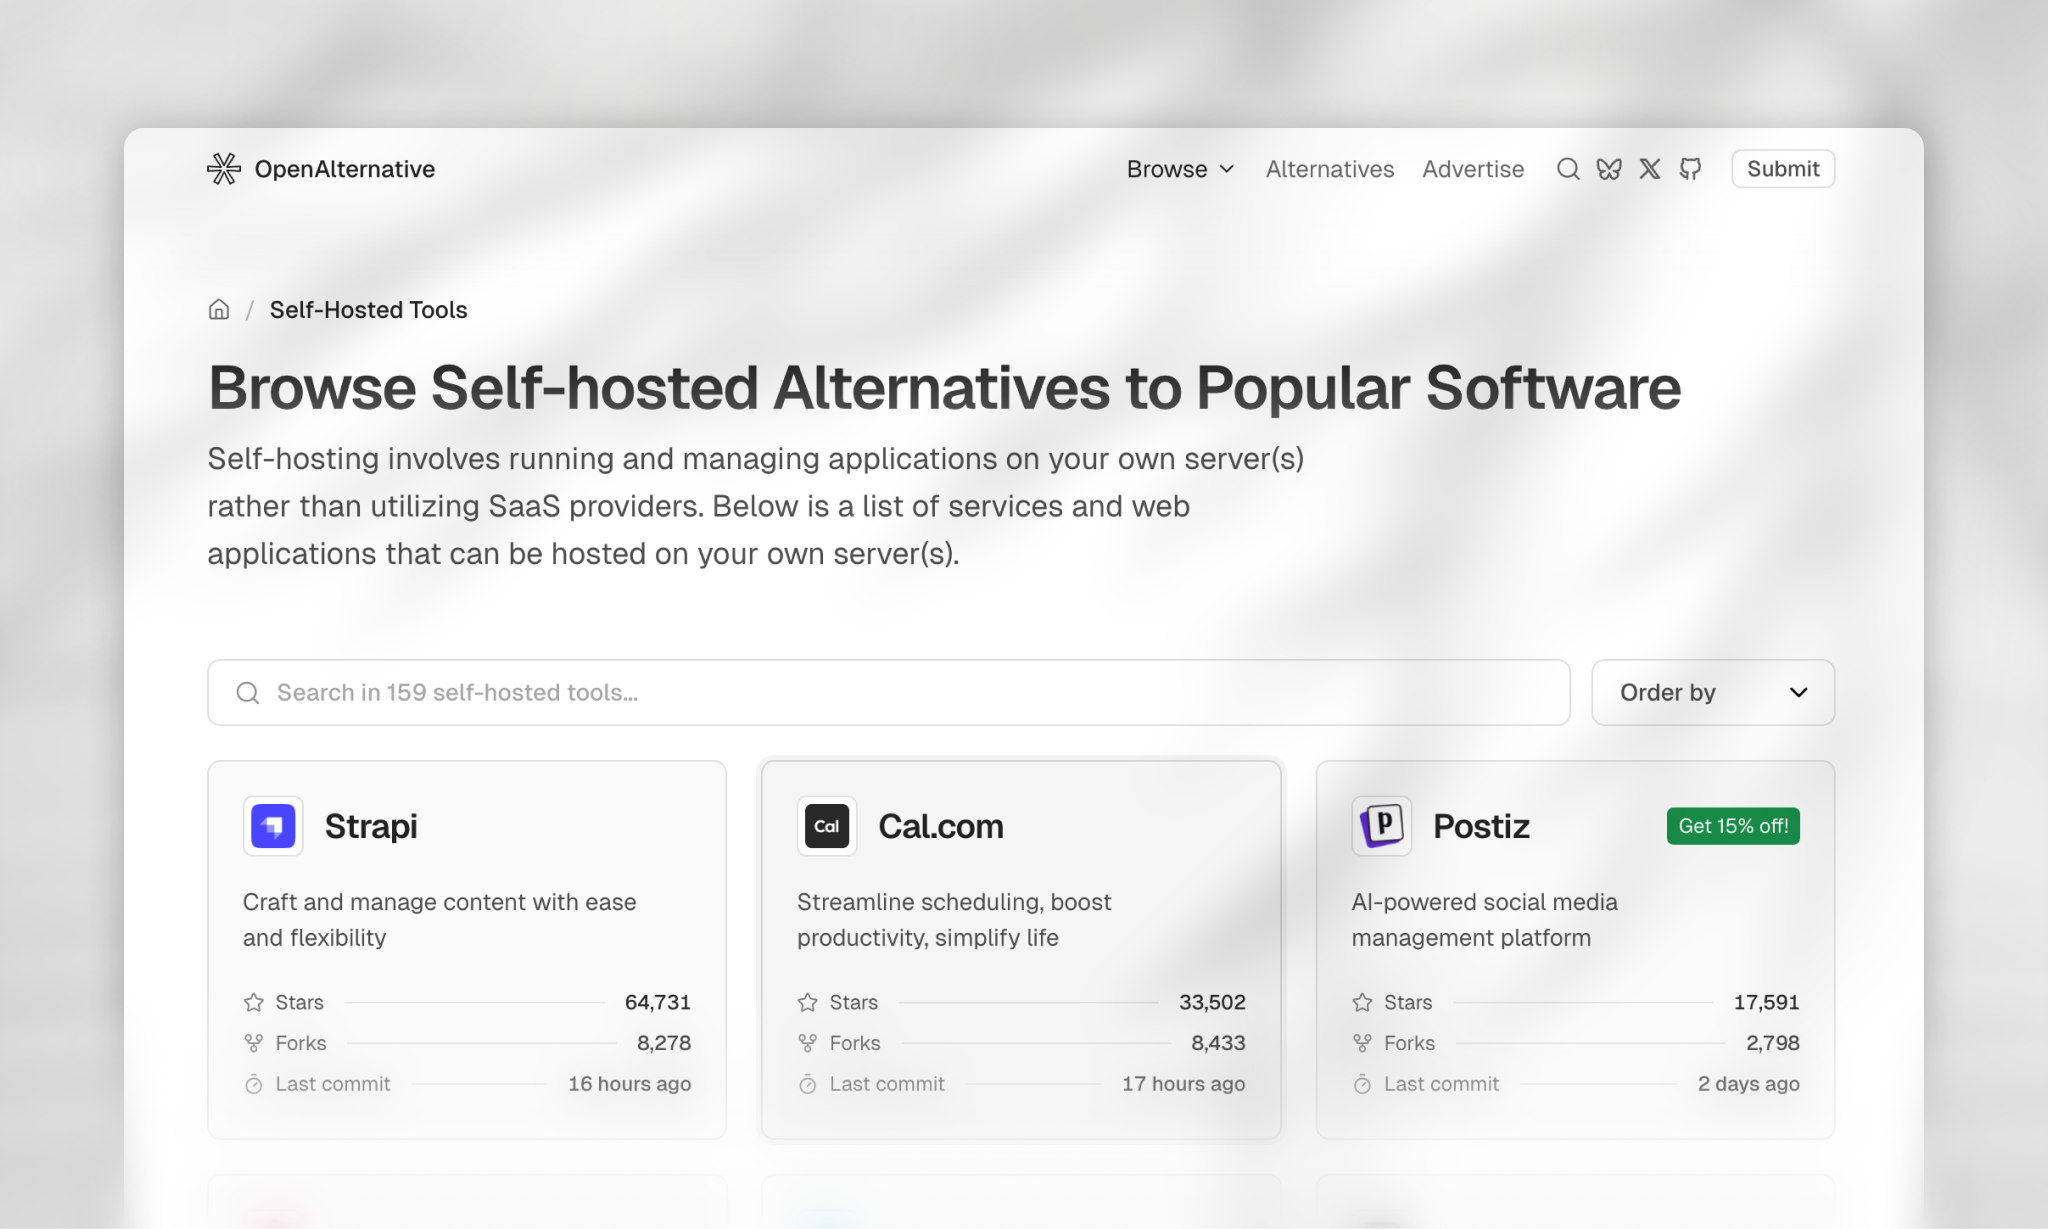The image size is (2048, 1229).
Task: Select Self-Hosted Tools breadcrumb text
Action: pos(368,310)
